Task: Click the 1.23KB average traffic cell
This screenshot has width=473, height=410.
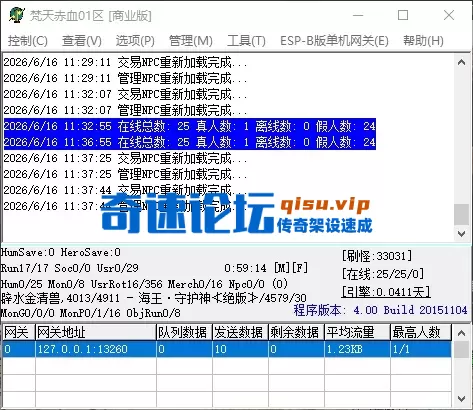Action: 357,349
